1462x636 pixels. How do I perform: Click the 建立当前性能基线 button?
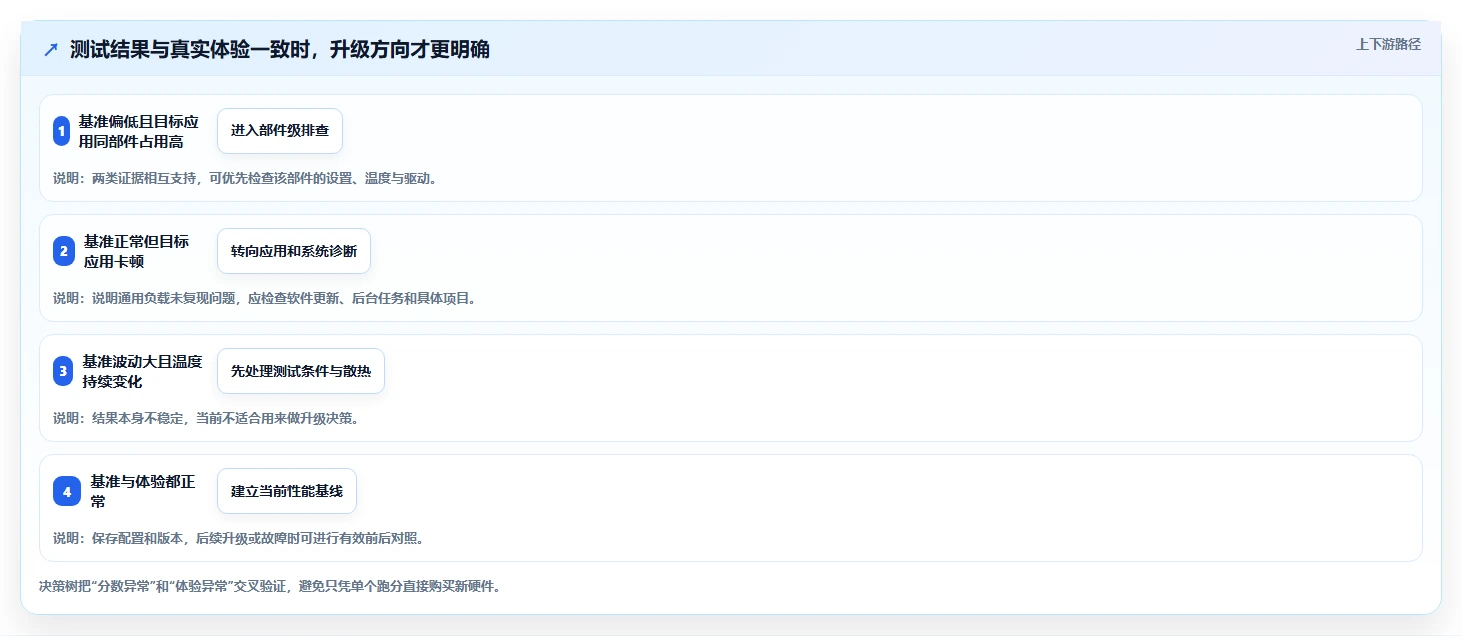[287, 491]
